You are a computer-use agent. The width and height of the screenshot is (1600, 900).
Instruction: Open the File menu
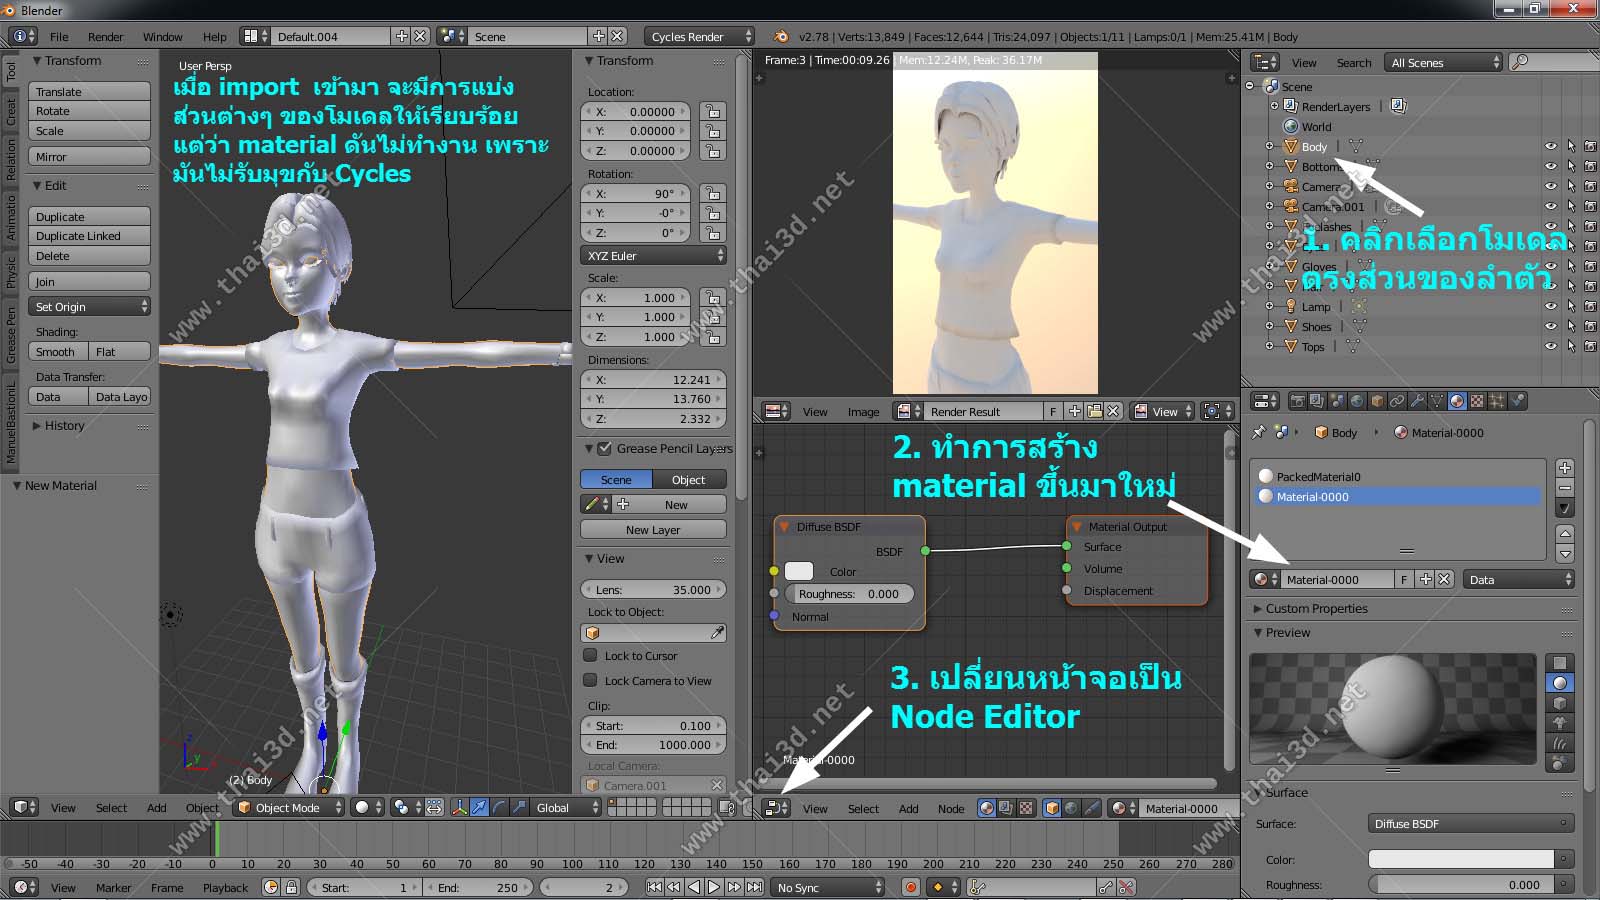pos(59,36)
